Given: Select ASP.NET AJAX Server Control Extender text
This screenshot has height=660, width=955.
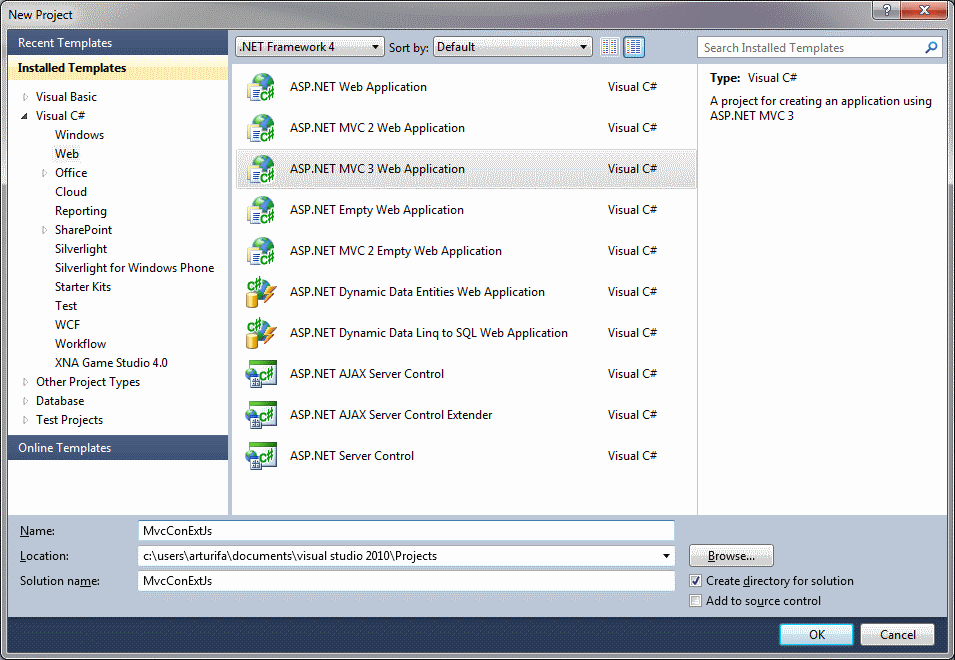Looking at the screenshot, I should click(x=391, y=415).
